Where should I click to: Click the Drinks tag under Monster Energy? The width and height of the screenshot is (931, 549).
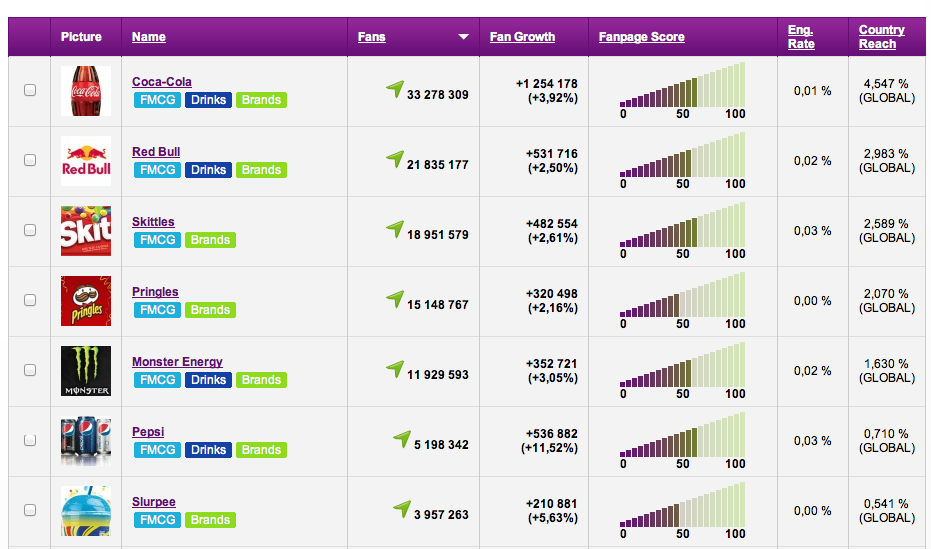(208, 380)
